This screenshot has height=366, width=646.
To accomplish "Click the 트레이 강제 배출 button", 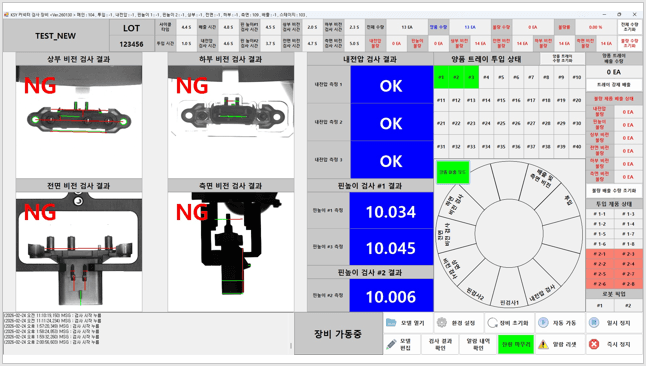I will click(614, 84).
